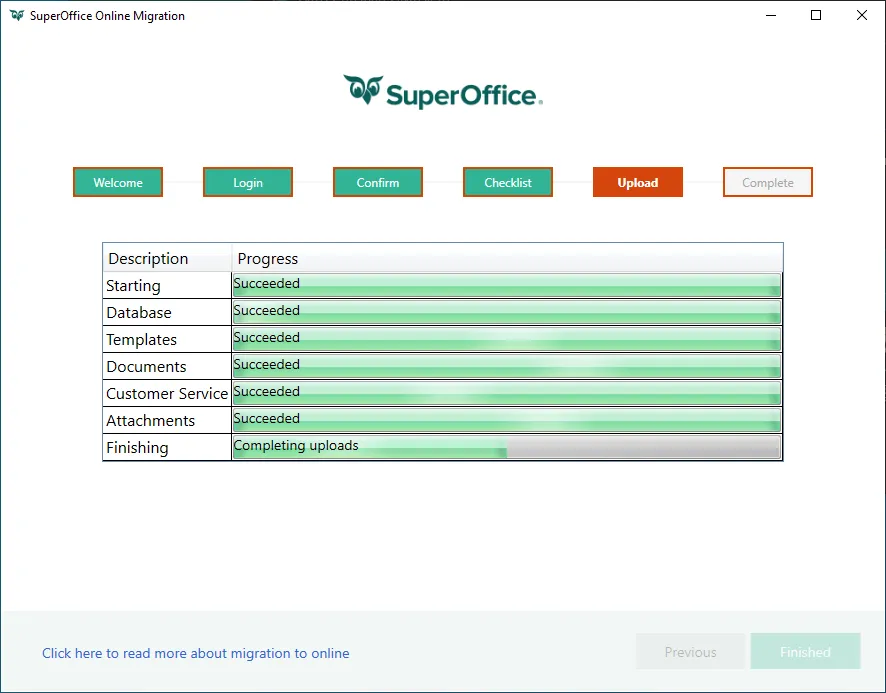Viewport: 886px width, 693px height.
Task: Minimize the migration window
Action: [770, 16]
